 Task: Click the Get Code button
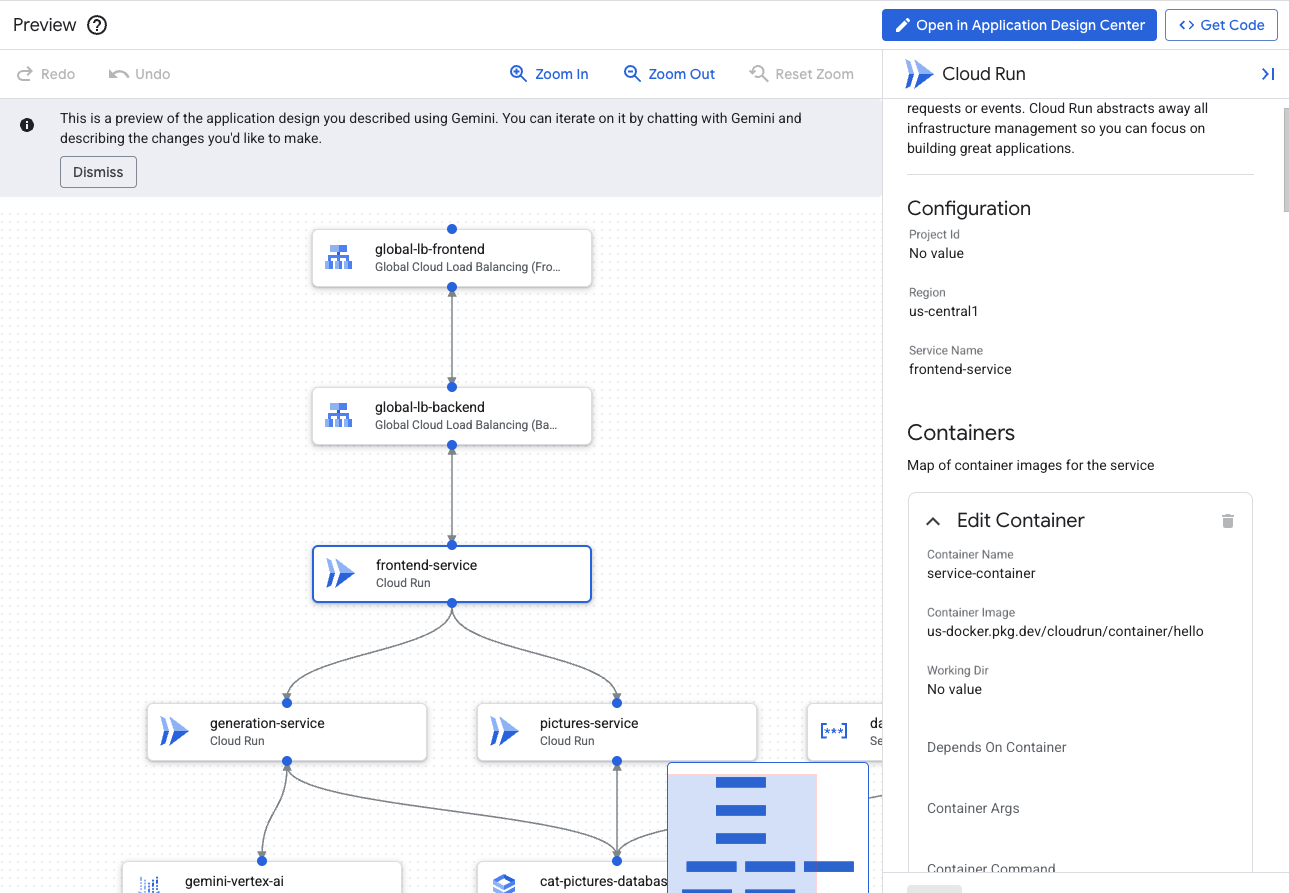(x=1221, y=25)
